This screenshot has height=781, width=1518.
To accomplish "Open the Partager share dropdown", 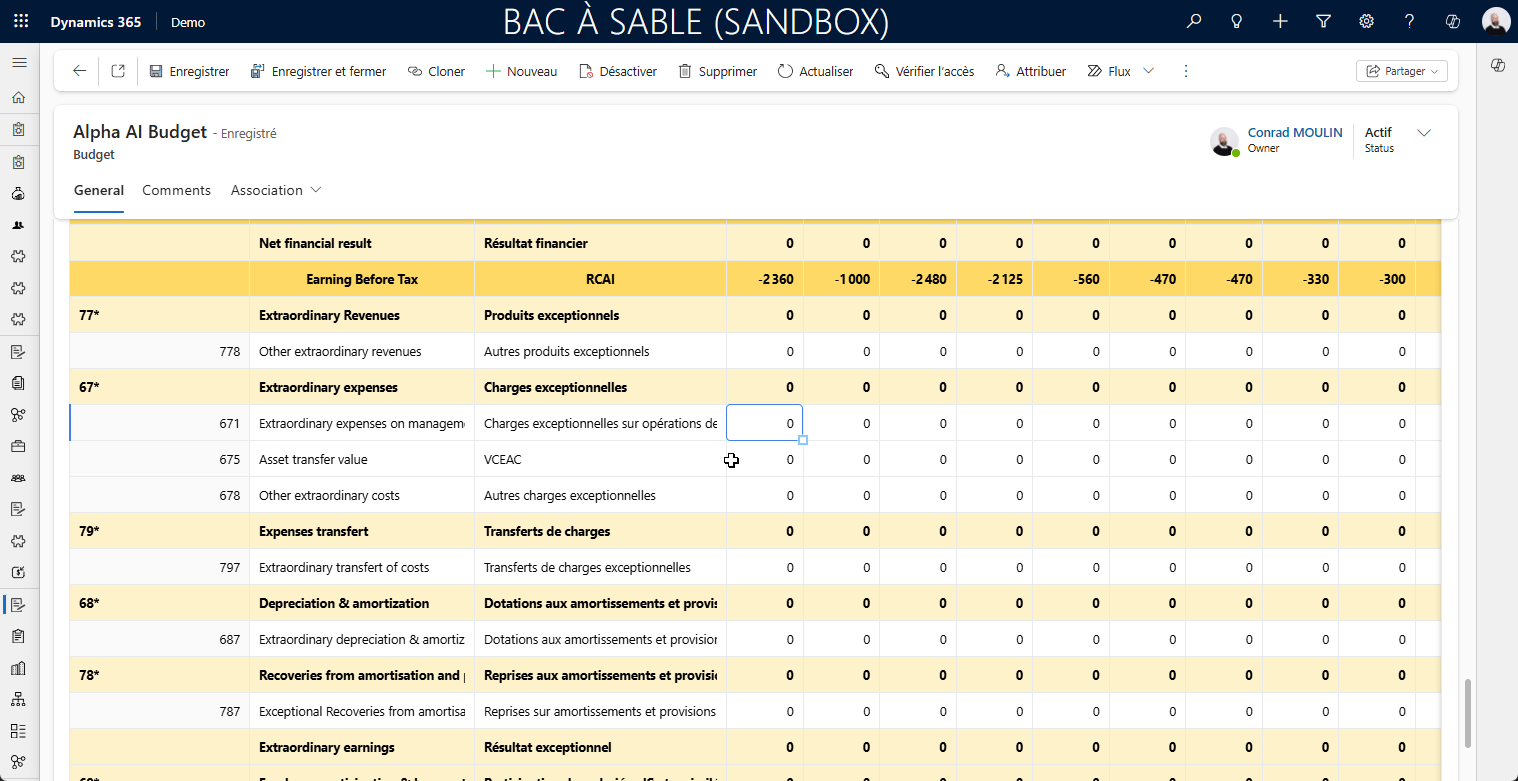I will (x=1402, y=71).
